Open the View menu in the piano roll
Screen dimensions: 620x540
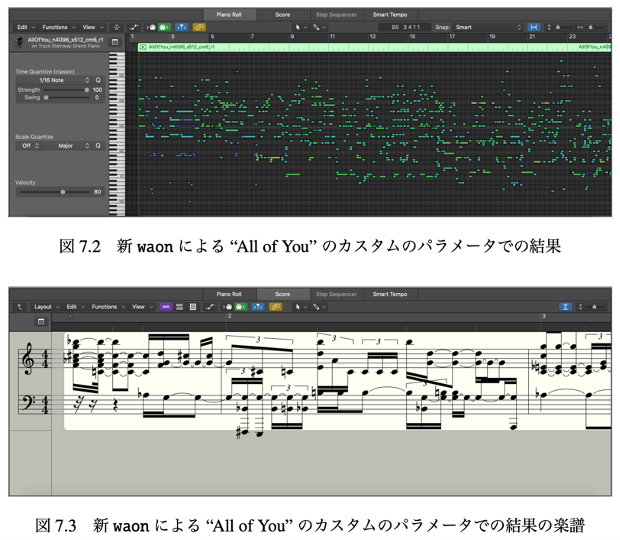coord(93,27)
